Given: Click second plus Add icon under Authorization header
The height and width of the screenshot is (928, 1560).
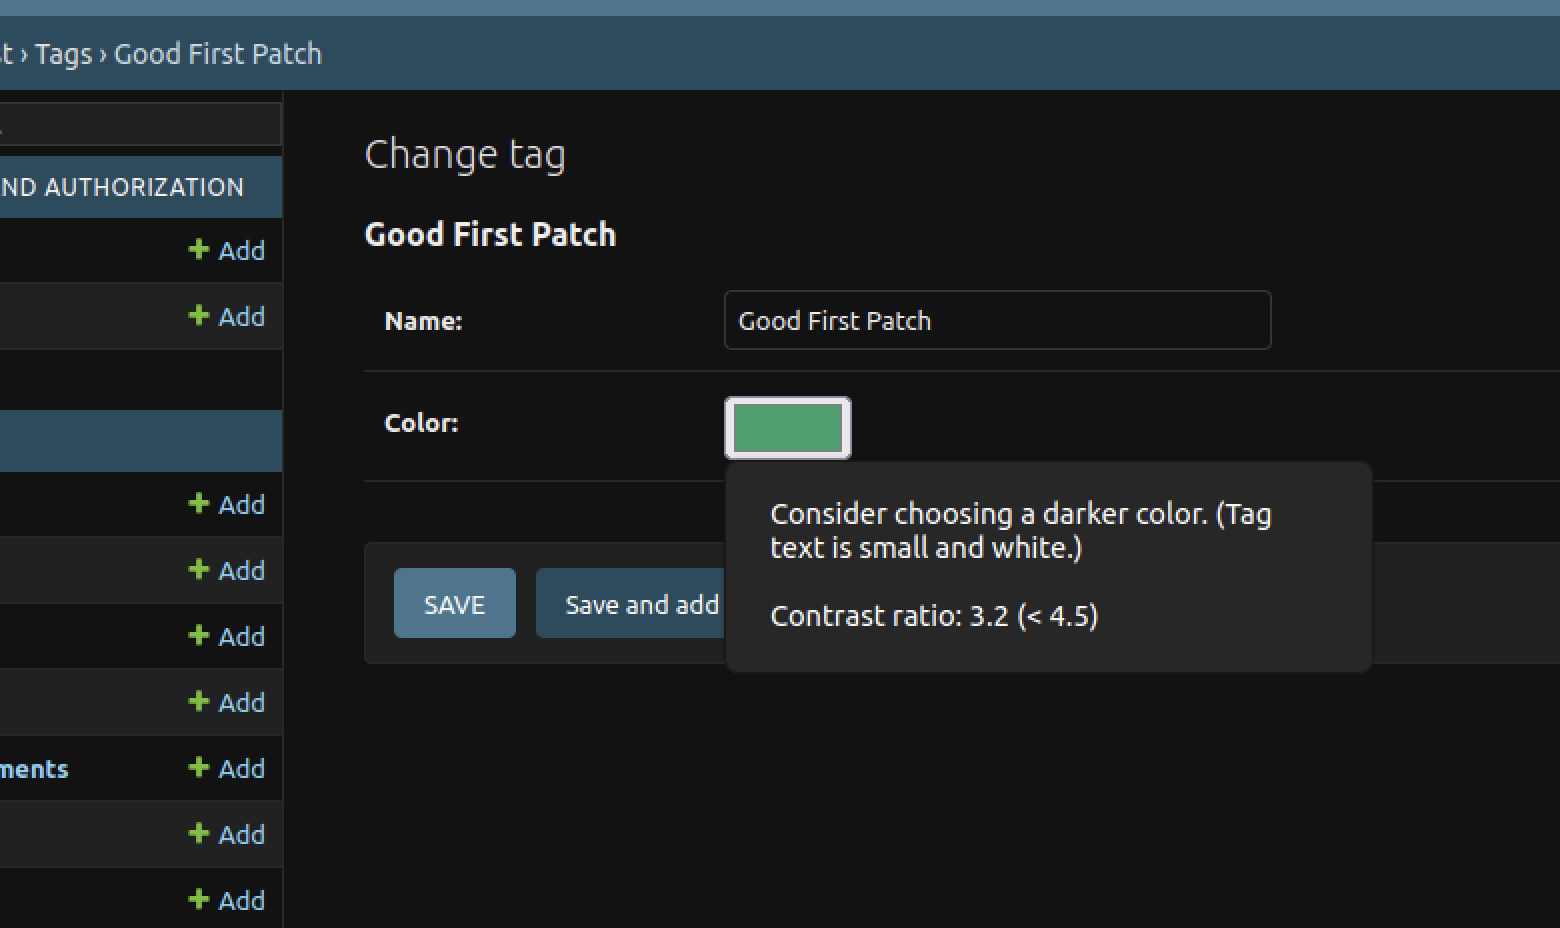Looking at the screenshot, I should pyautogui.click(x=227, y=316).
